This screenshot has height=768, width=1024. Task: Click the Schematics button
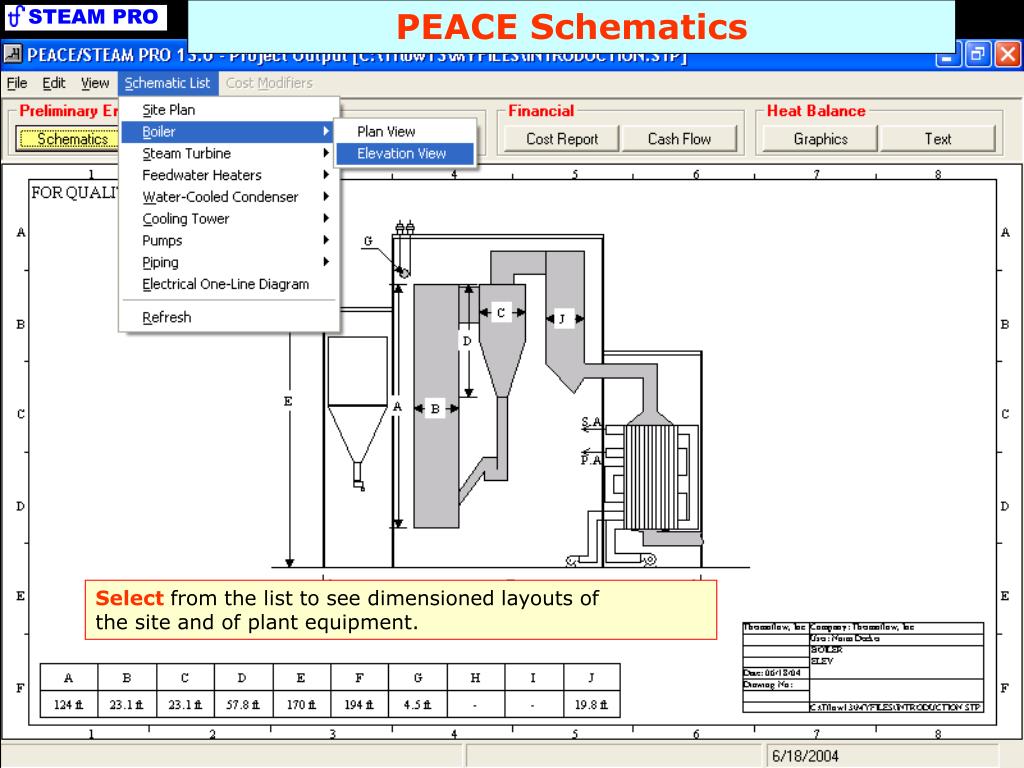point(68,139)
